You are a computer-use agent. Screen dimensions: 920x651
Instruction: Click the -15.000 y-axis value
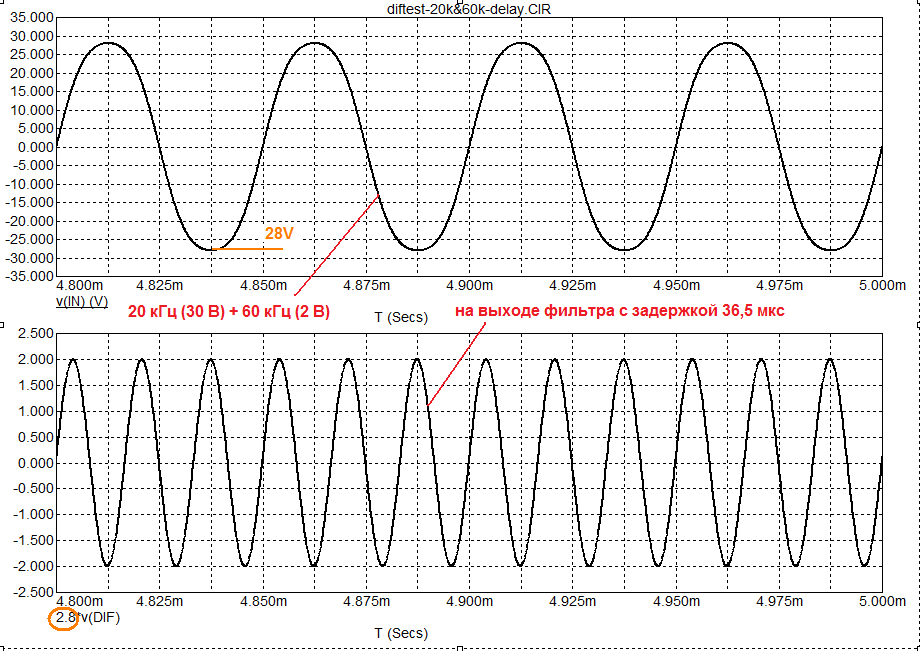[29, 202]
